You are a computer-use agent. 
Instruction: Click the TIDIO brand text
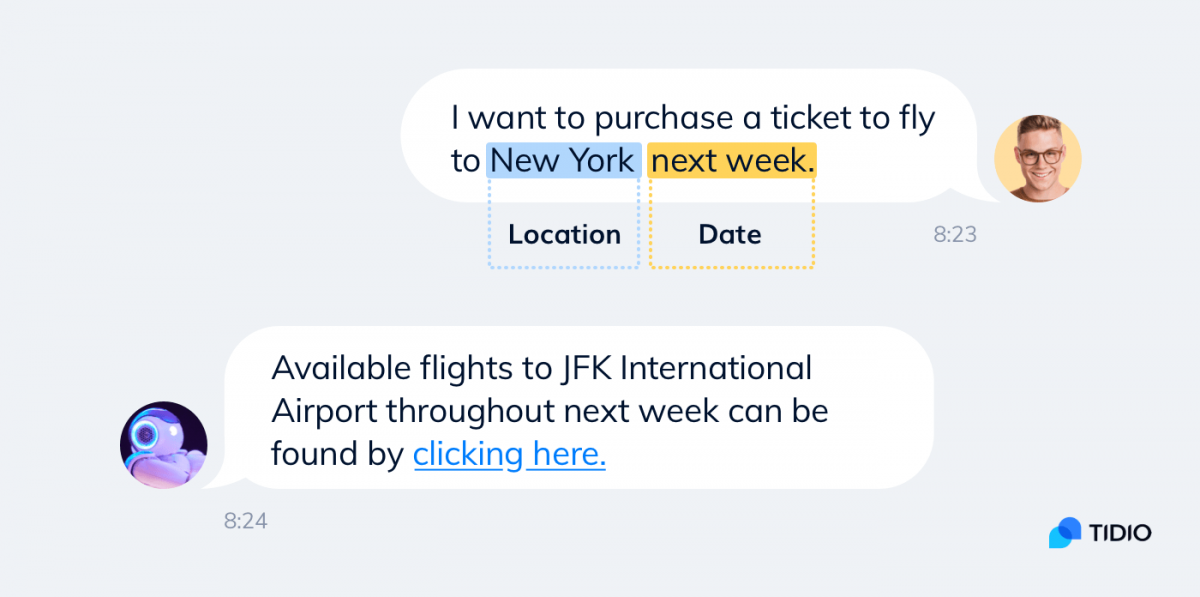1121,533
